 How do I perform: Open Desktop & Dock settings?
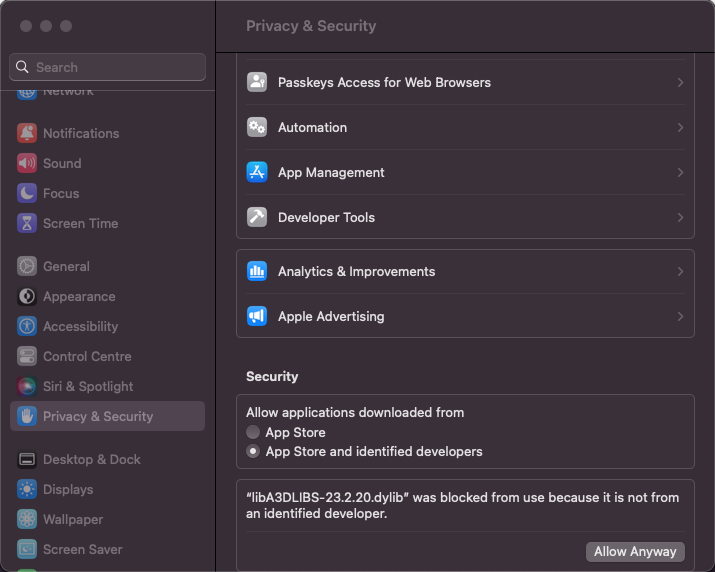coord(91,459)
